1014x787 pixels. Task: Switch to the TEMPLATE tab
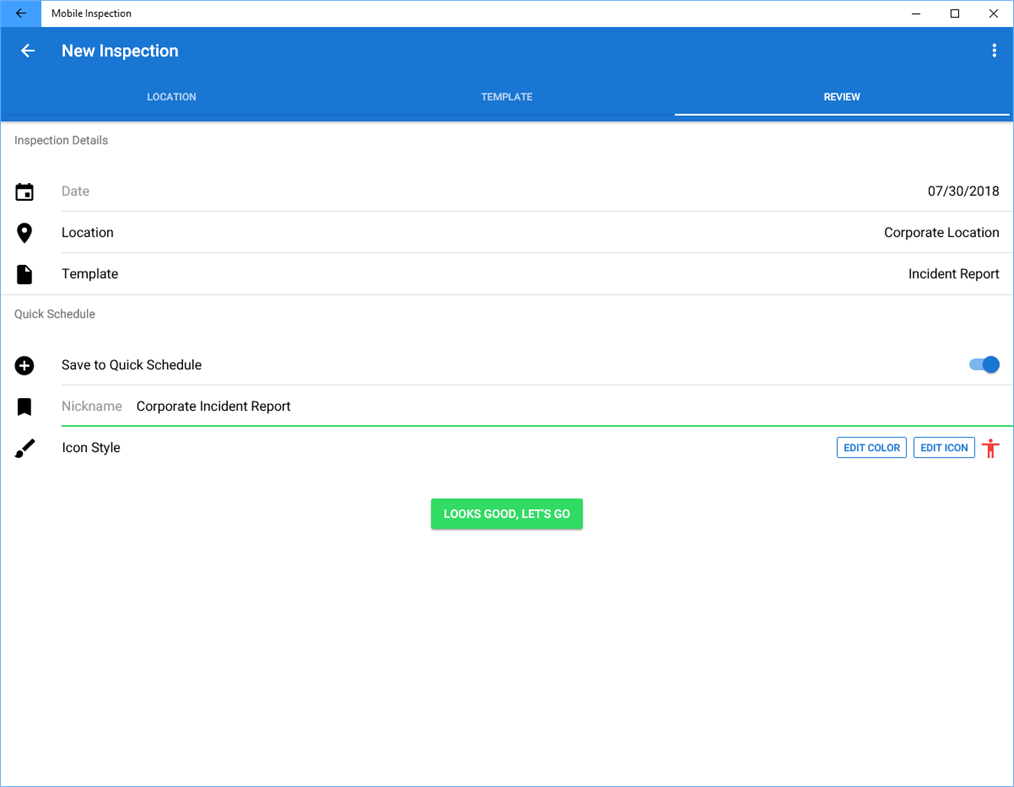coord(506,97)
